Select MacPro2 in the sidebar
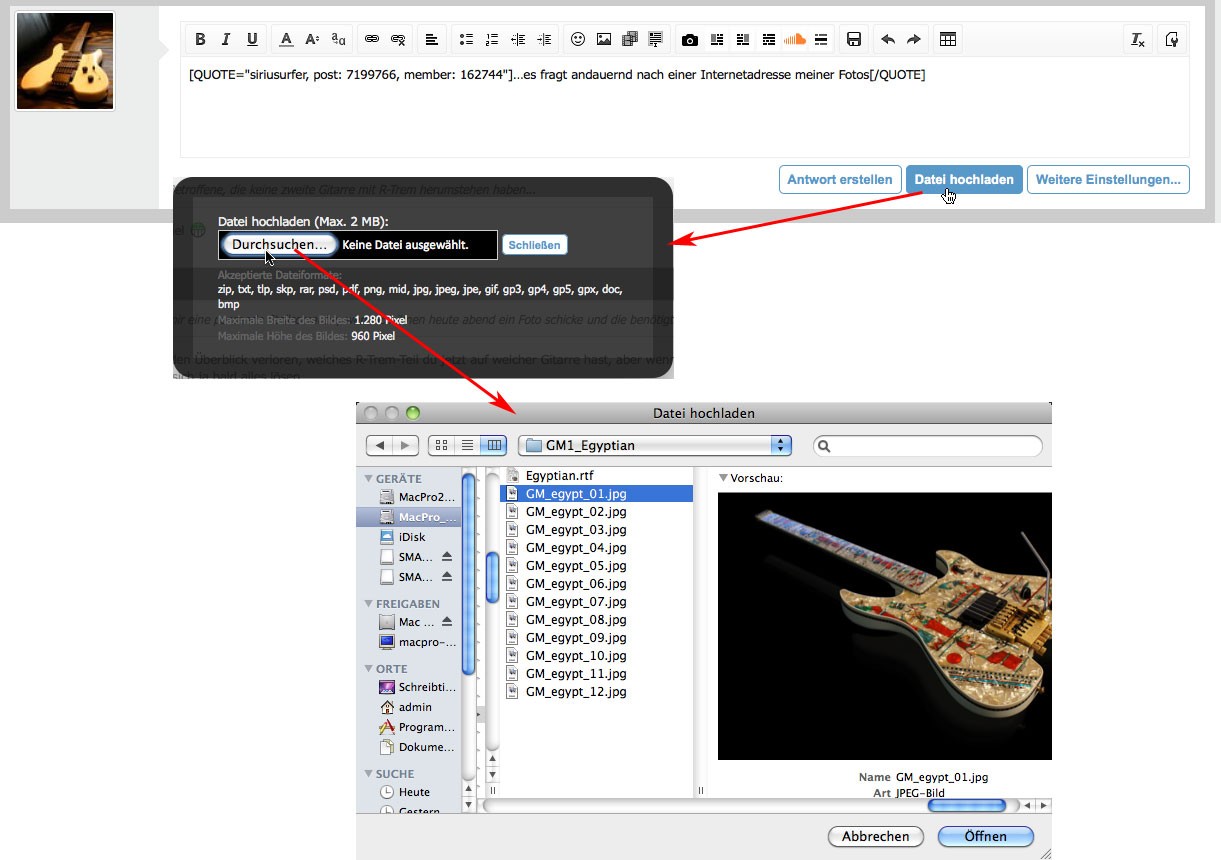Screen dimensions: 1221x860 point(408,497)
